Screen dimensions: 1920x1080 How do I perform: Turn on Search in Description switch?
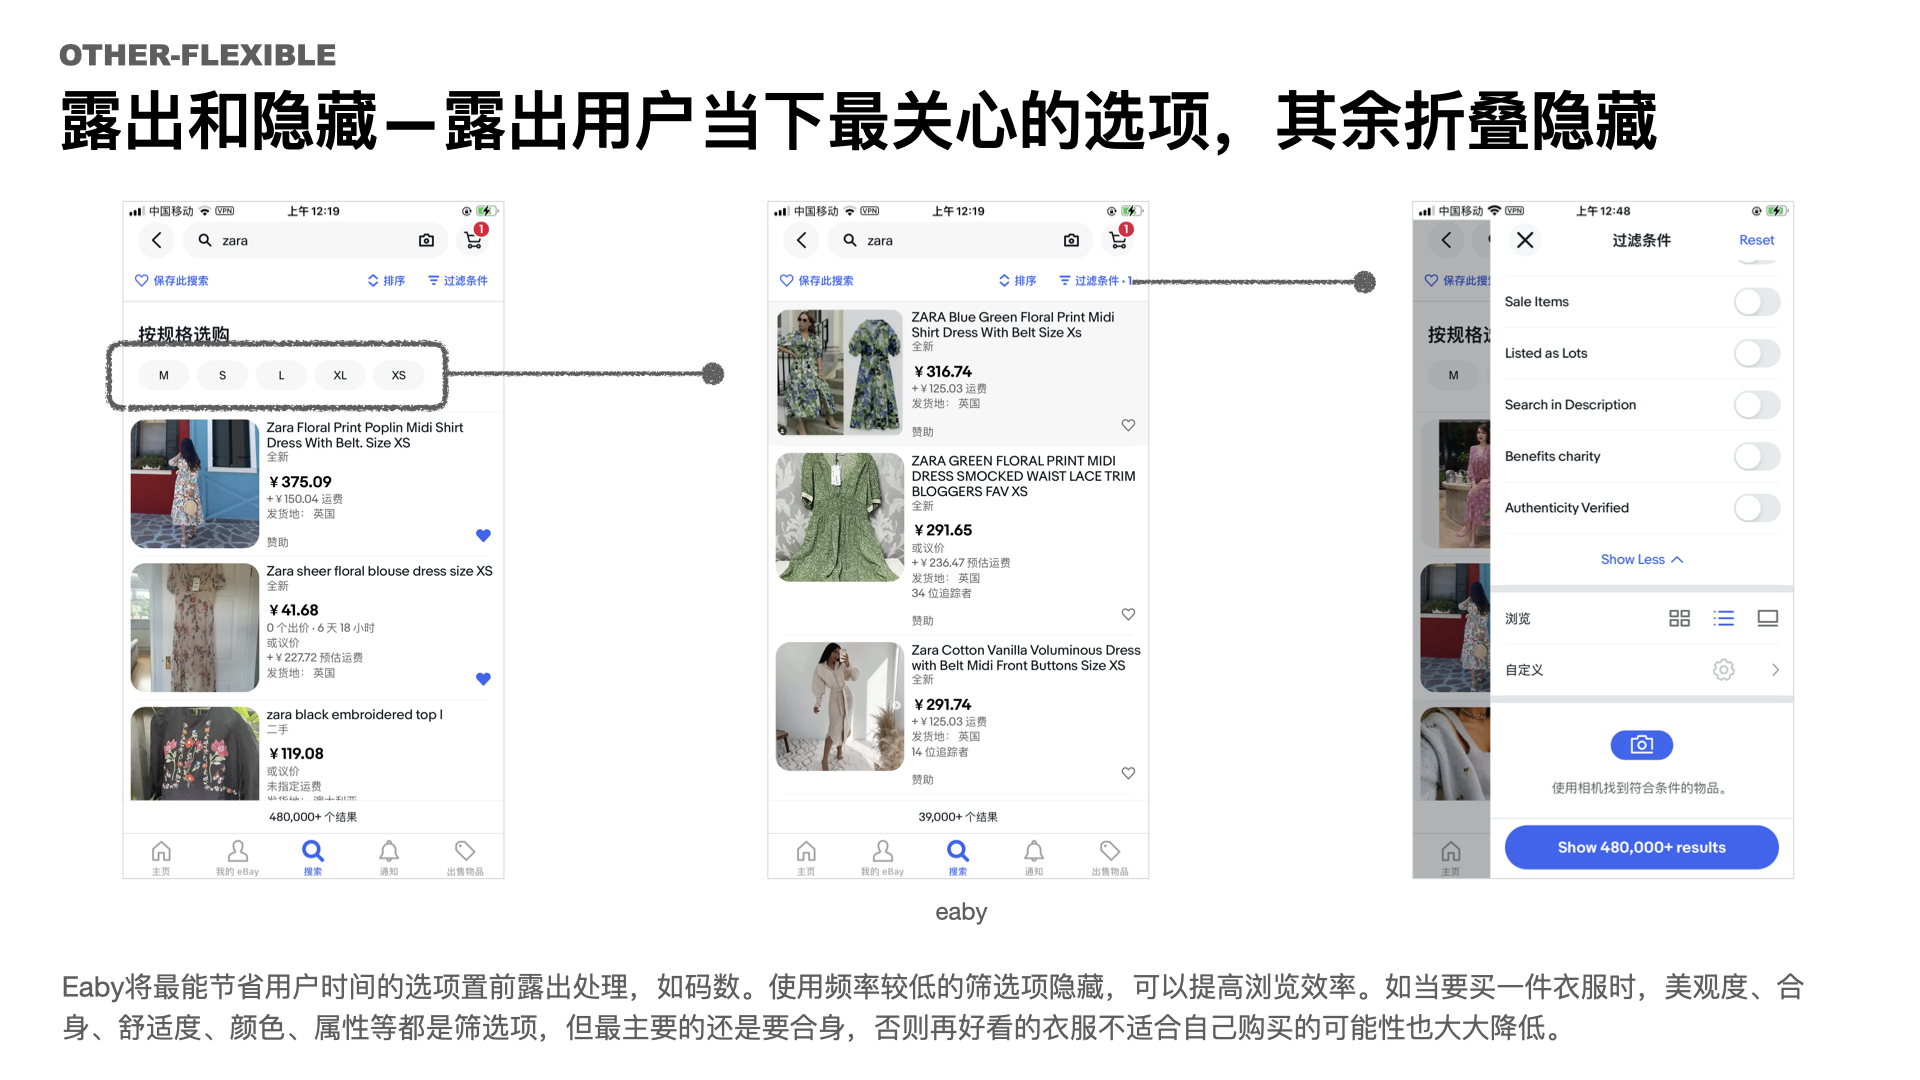1757,405
